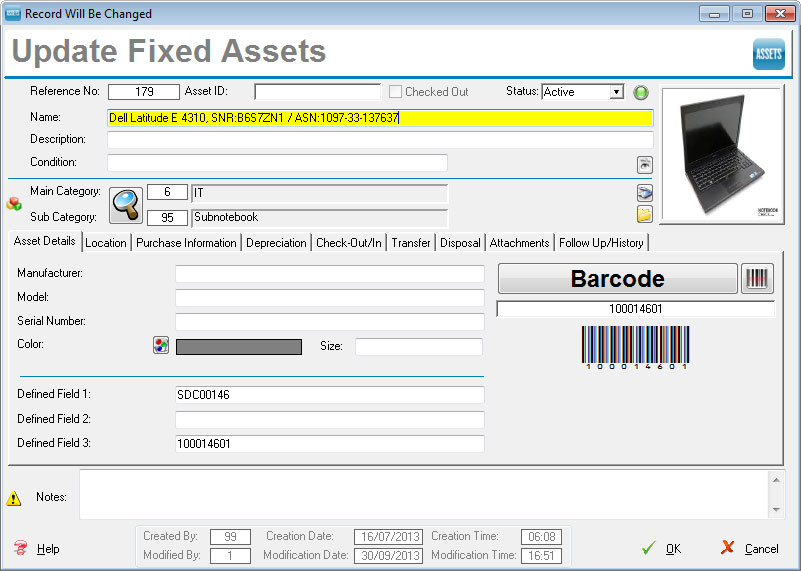
Task: Toggle the Checked Out checkbox
Action: [x=396, y=92]
